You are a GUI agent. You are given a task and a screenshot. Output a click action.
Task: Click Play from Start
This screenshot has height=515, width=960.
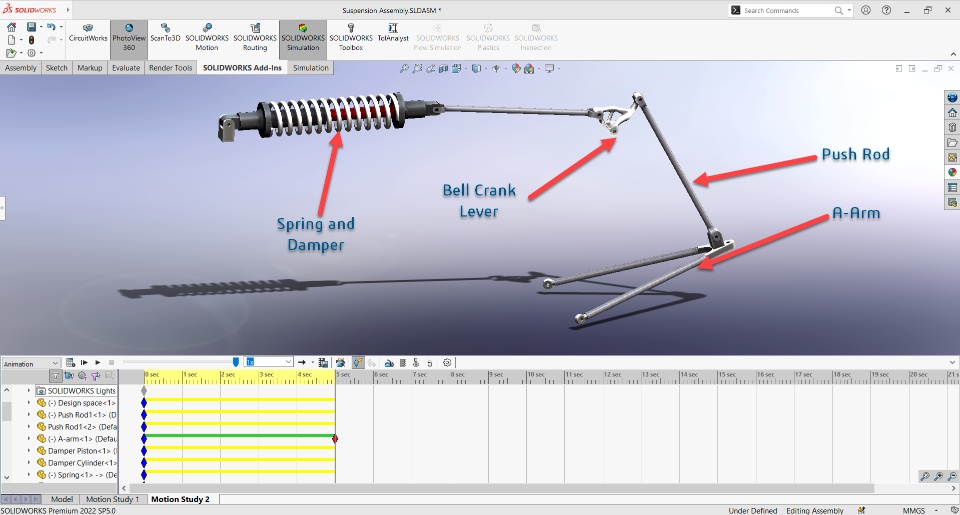84,363
